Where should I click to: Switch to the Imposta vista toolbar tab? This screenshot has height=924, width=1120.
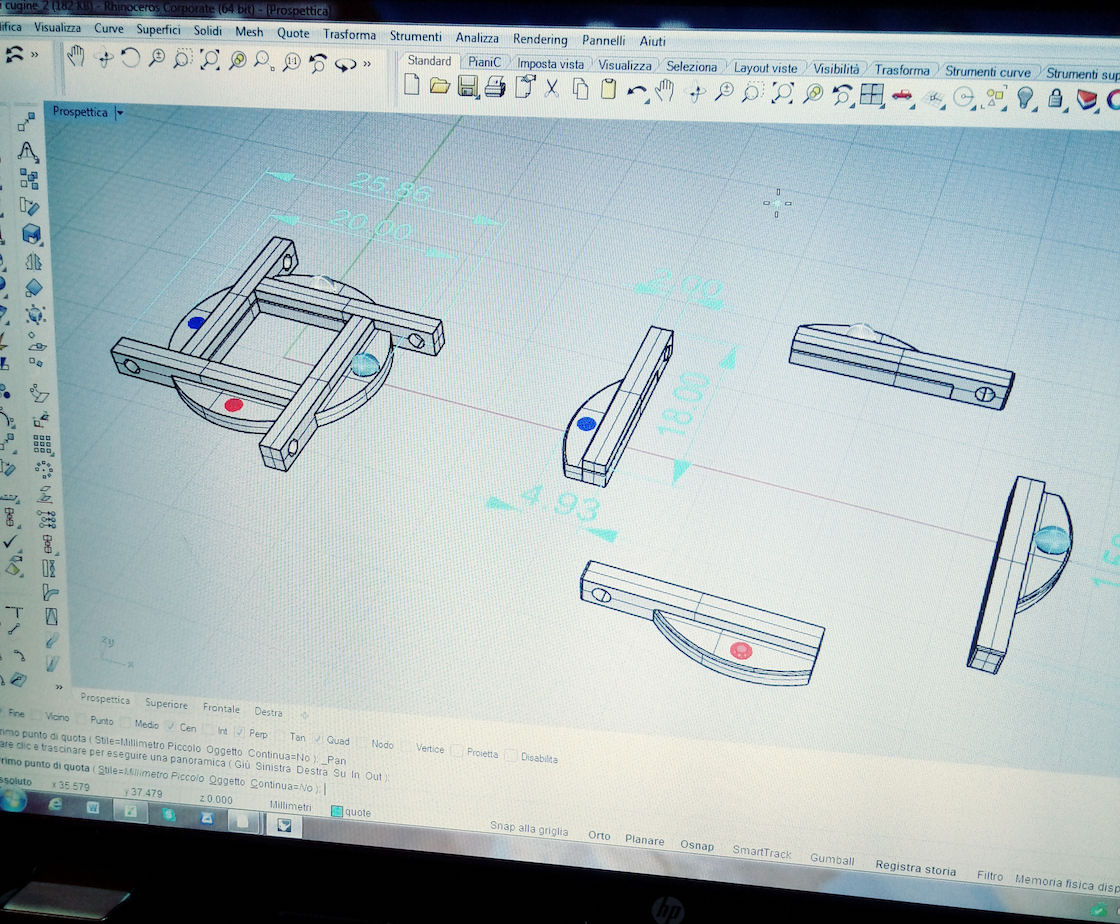tap(550, 64)
